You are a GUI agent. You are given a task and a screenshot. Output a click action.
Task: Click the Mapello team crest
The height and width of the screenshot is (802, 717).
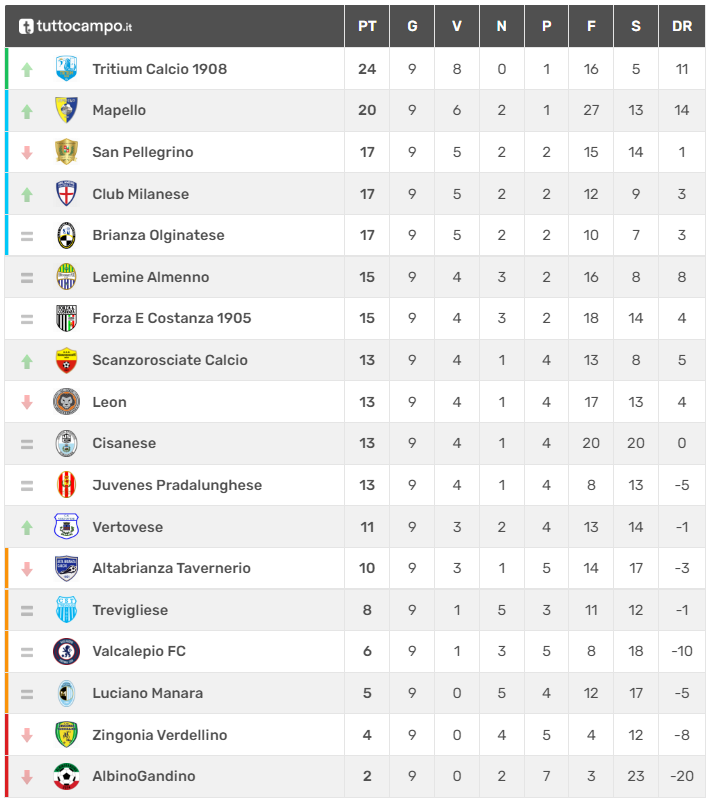point(66,110)
